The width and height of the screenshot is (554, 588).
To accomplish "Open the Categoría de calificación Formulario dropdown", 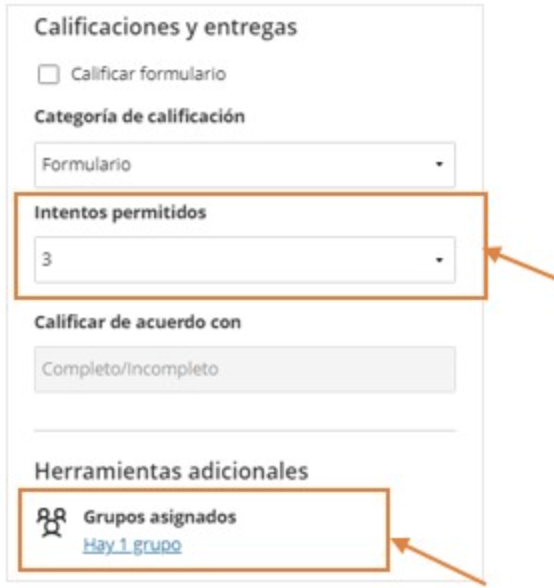I will click(245, 164).
